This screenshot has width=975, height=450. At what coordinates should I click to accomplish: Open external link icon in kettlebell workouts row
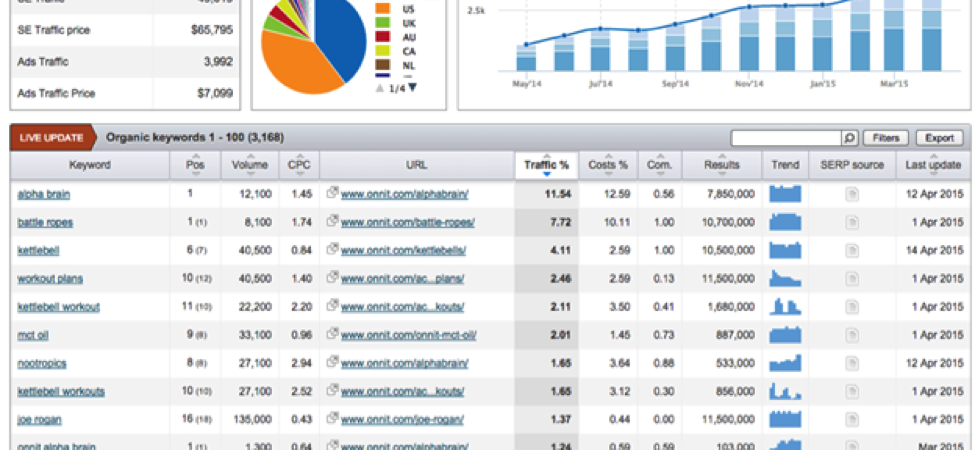coord(332,390)
